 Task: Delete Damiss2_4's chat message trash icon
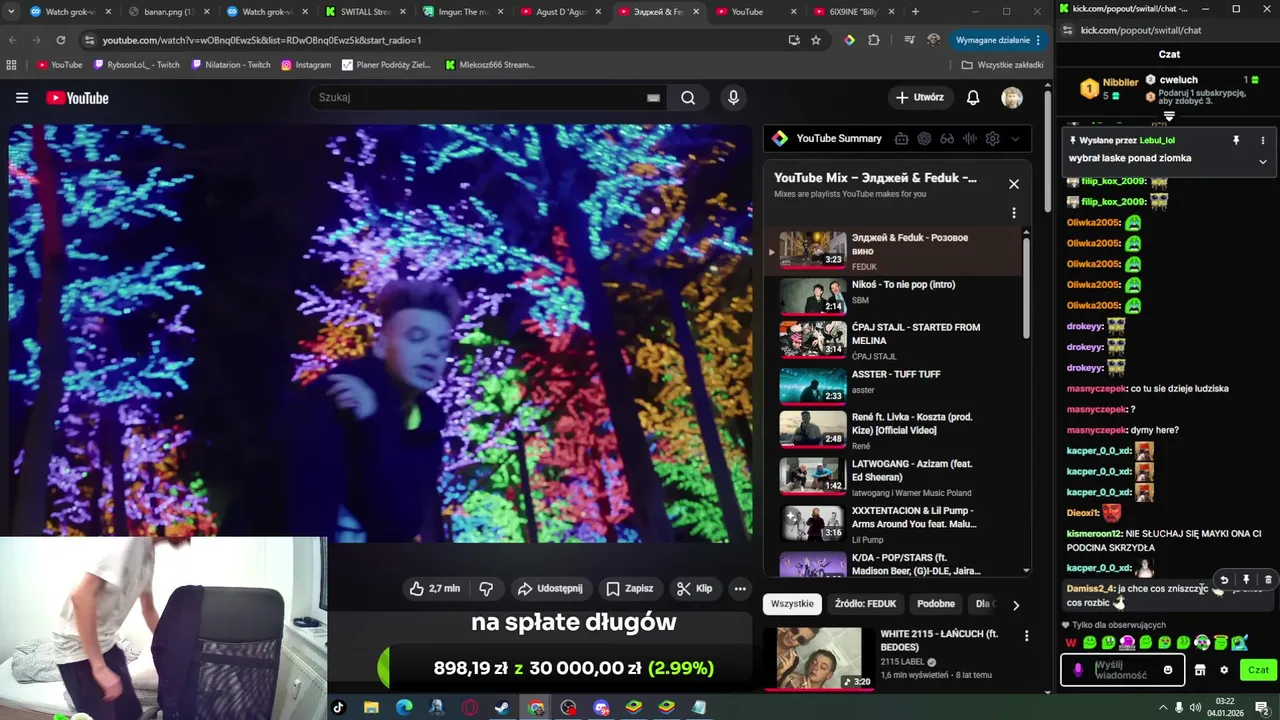1268,580
